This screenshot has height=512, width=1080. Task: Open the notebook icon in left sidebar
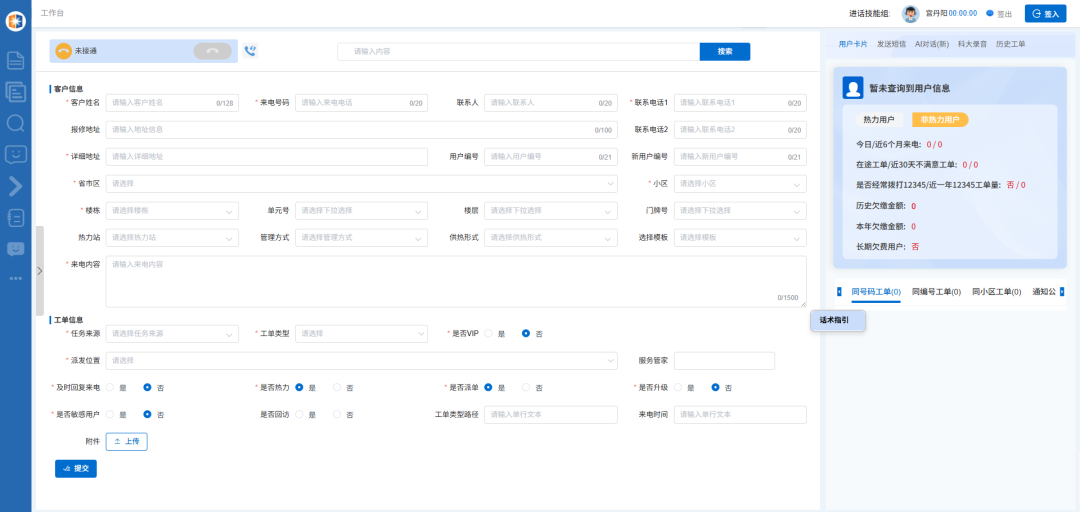point(15,217)
